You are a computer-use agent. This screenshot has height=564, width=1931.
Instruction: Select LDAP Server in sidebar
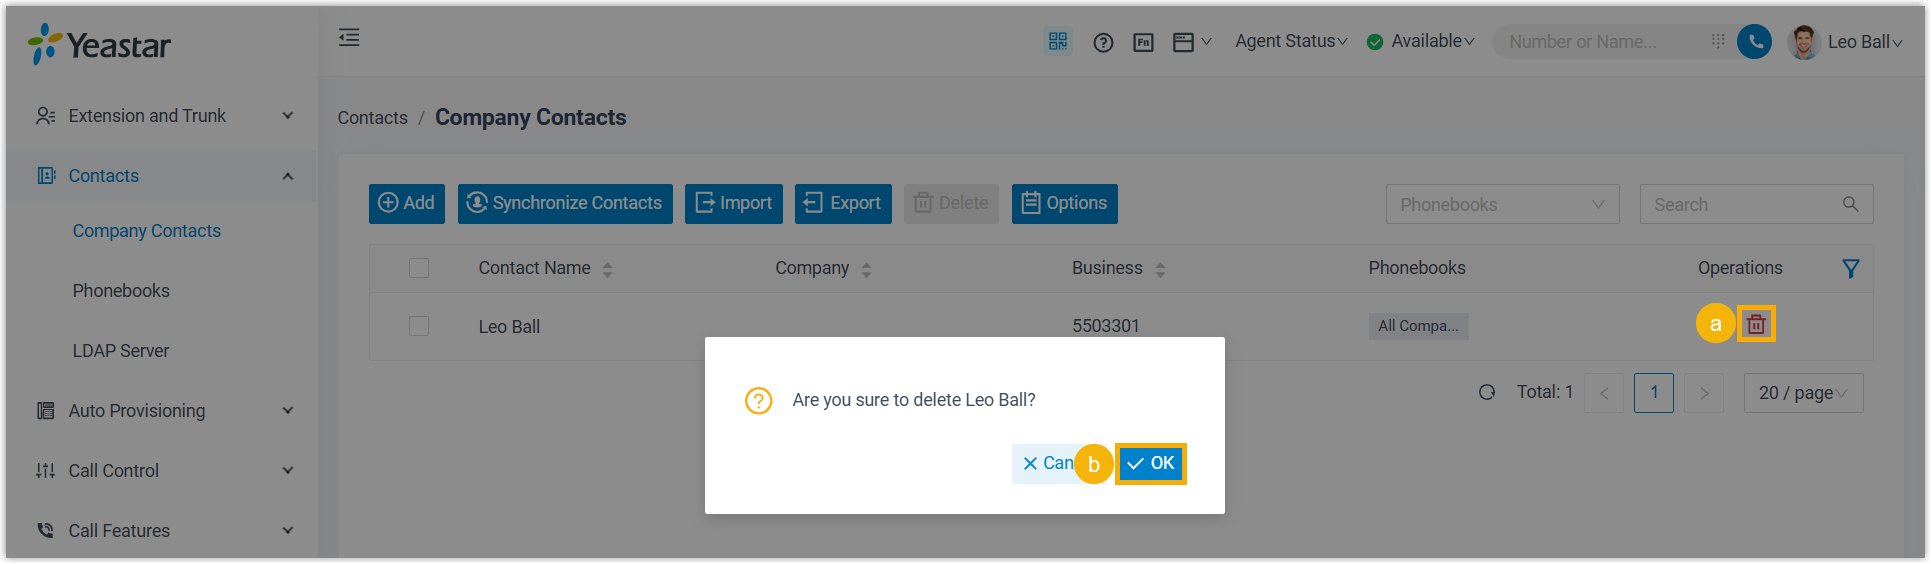click(121, 351)
